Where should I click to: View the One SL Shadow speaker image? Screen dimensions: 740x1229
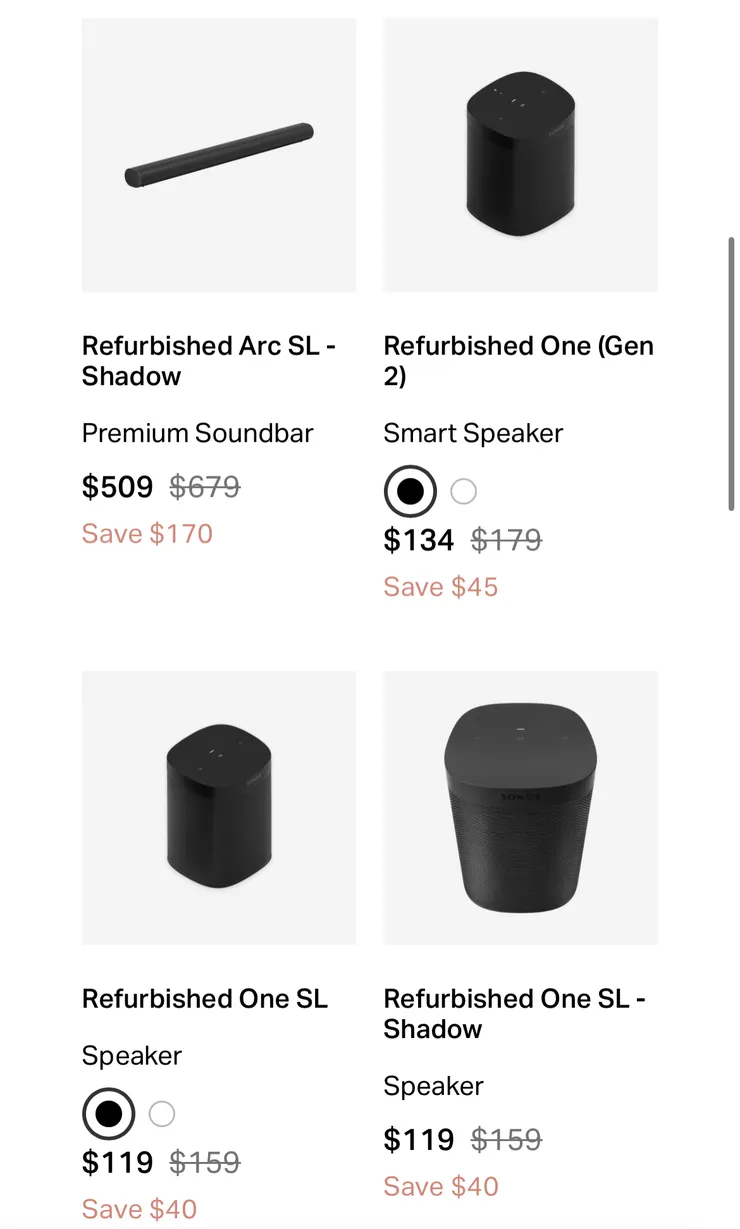(521, 808)
